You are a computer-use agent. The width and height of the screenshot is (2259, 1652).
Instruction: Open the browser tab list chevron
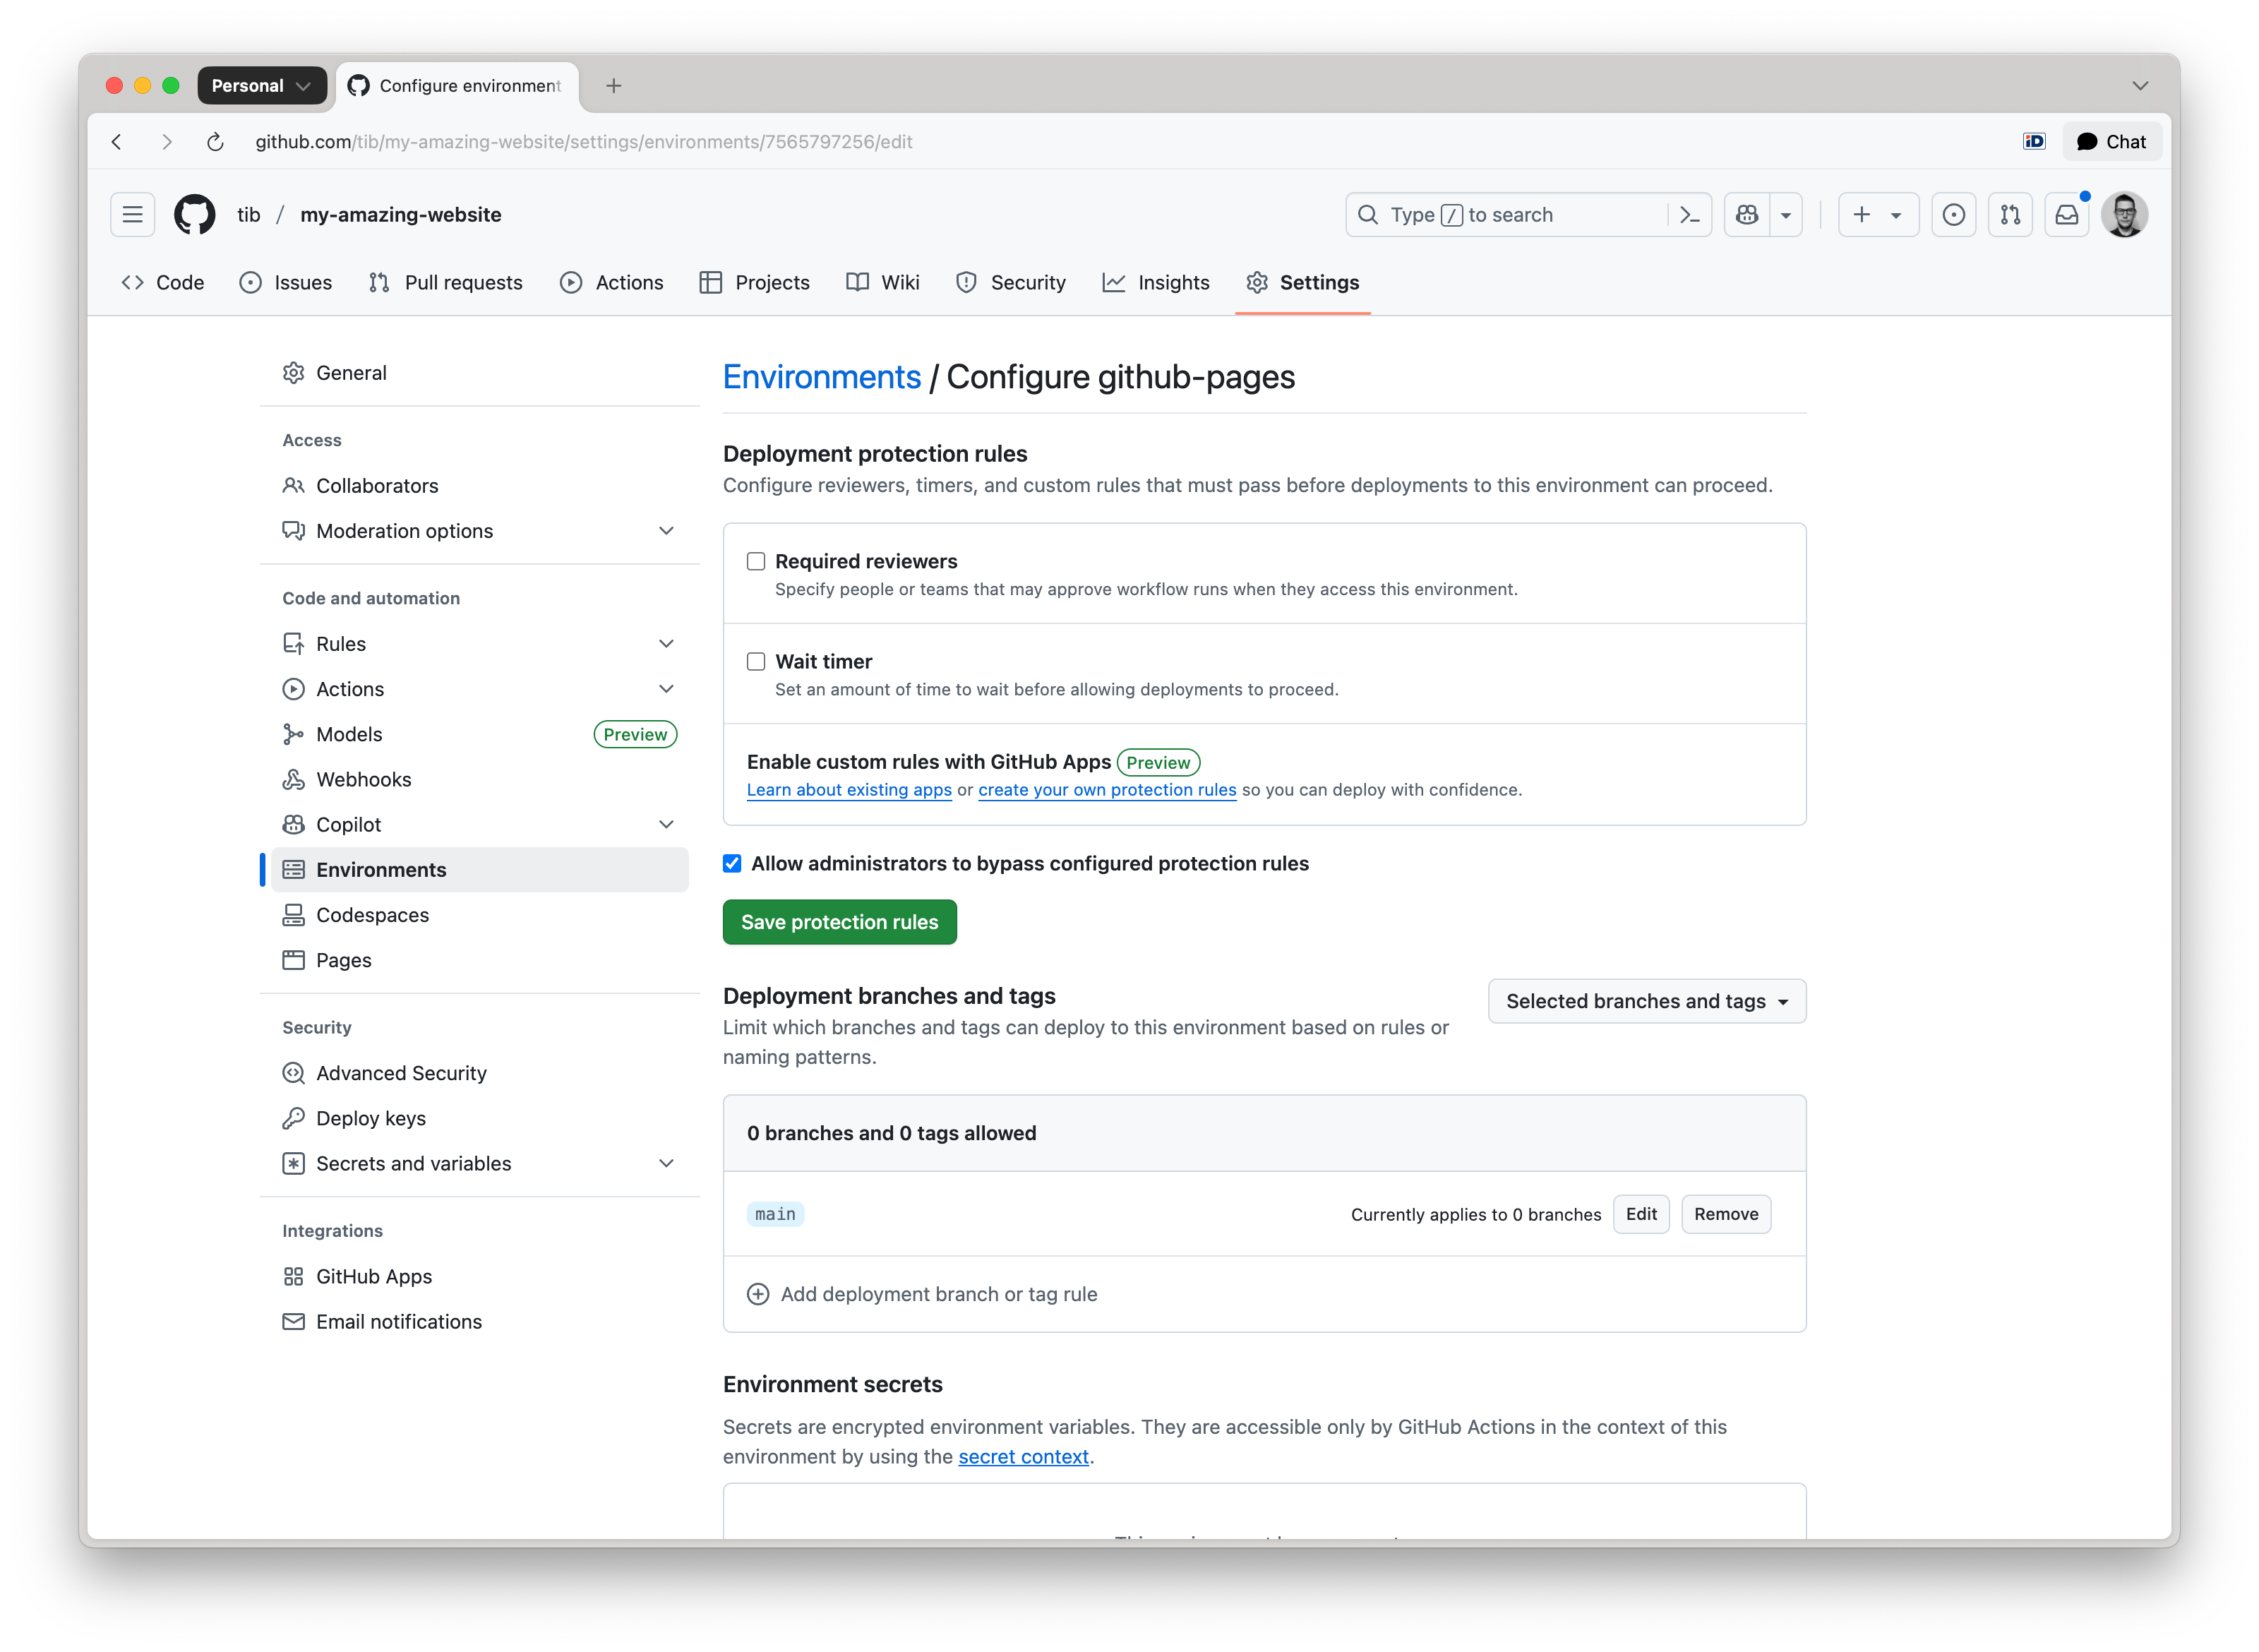(x=2139, y=86)
